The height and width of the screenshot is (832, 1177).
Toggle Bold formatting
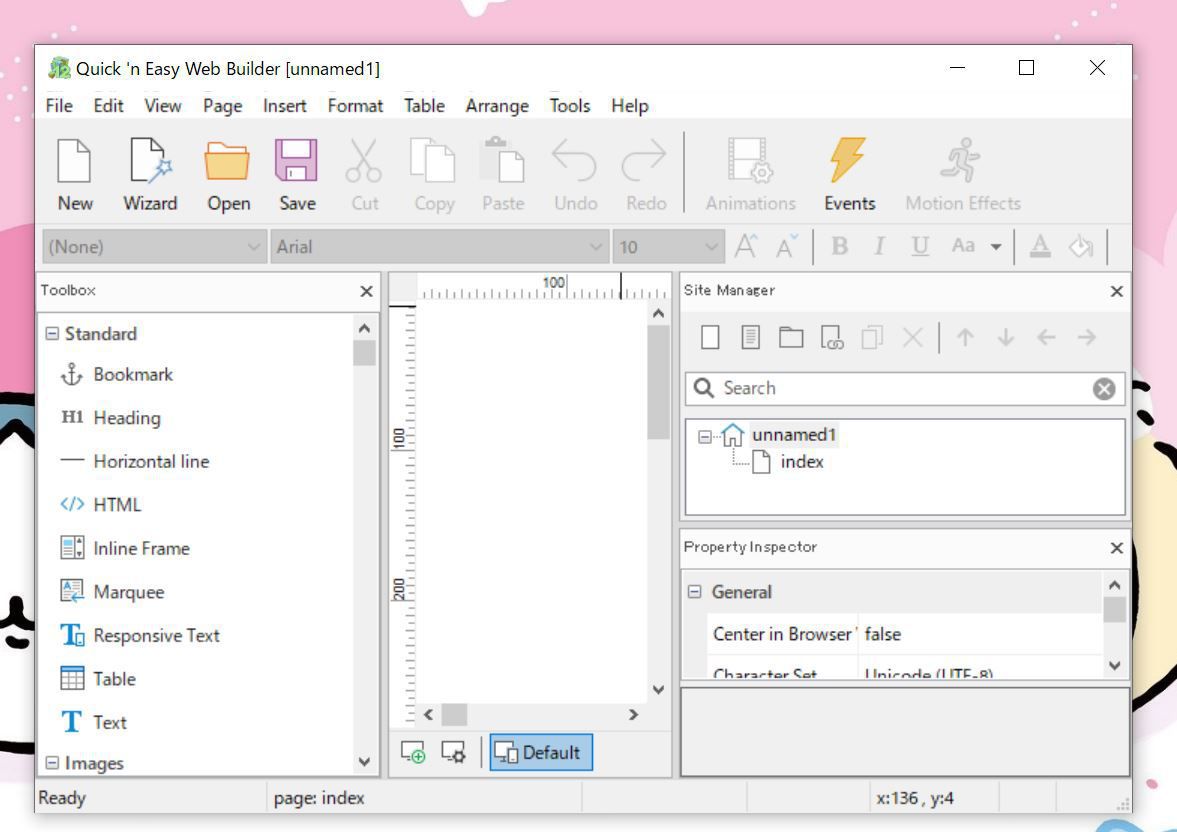[x=840, y=246]
